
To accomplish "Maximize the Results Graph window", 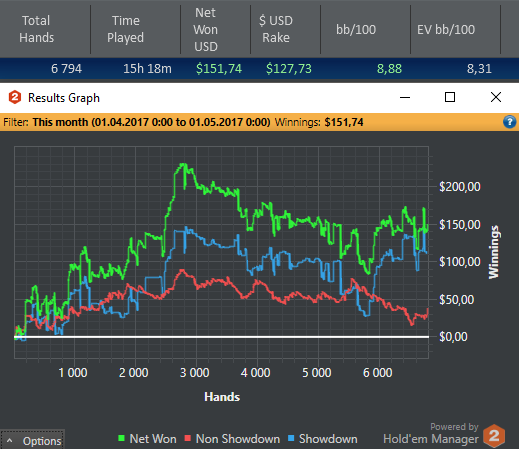I will [x=450, y=97].
